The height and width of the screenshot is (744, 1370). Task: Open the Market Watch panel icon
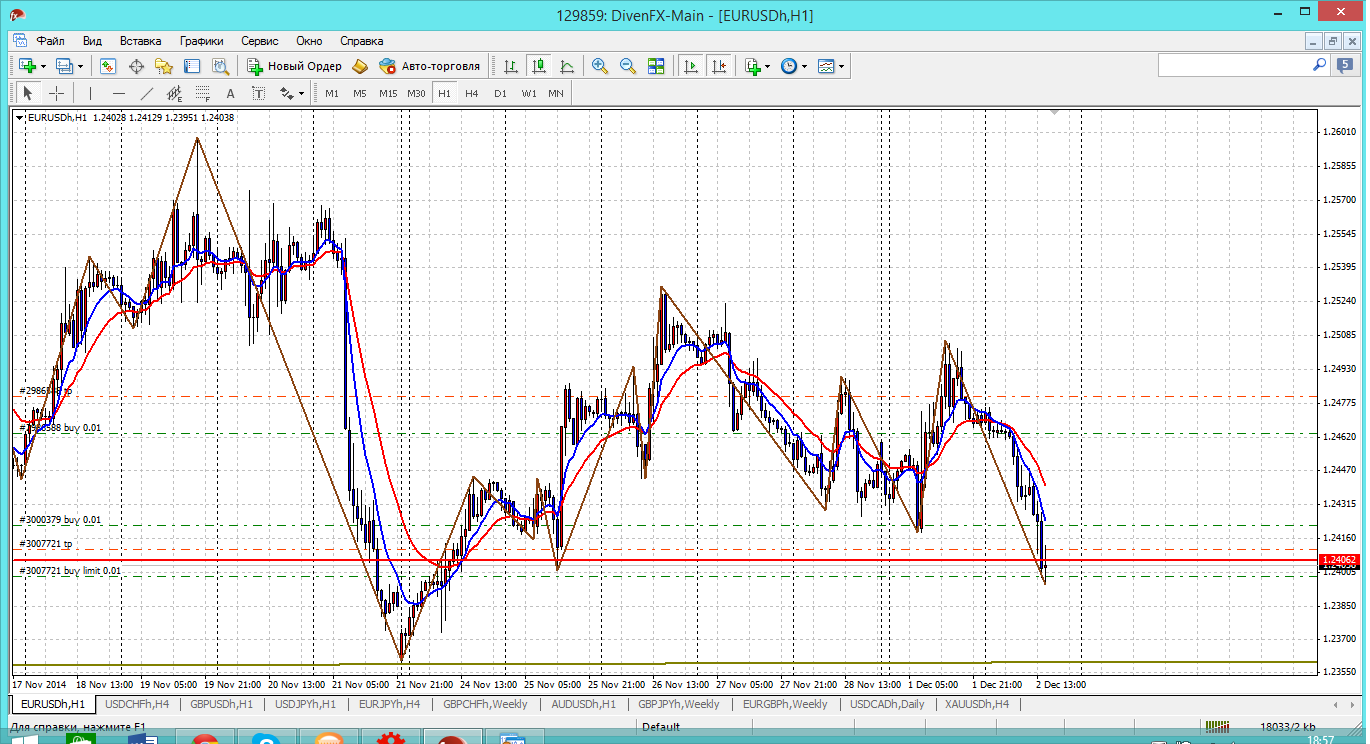click(108, 66)
